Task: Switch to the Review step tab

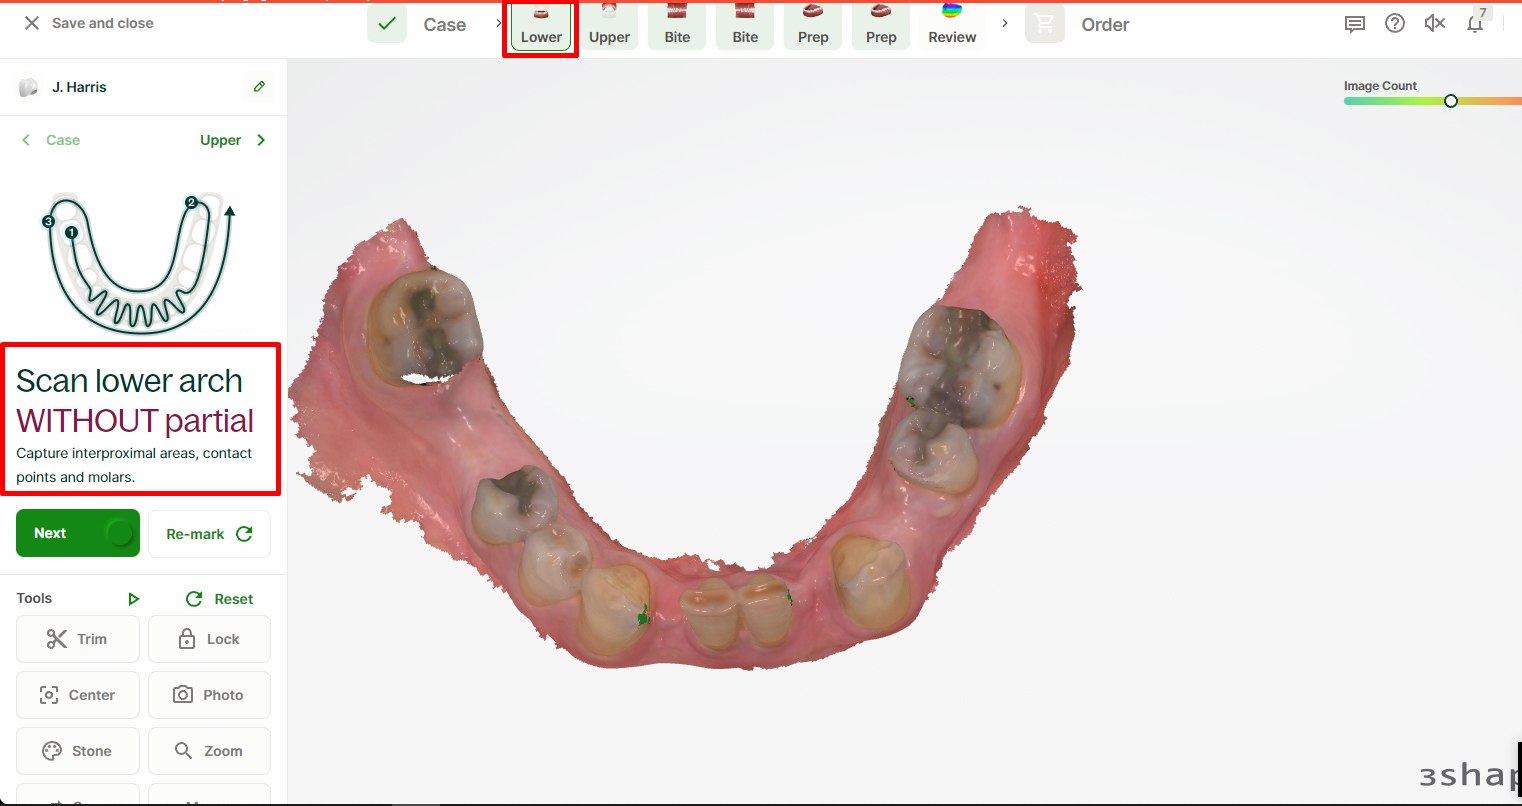Action: point(952,26)
